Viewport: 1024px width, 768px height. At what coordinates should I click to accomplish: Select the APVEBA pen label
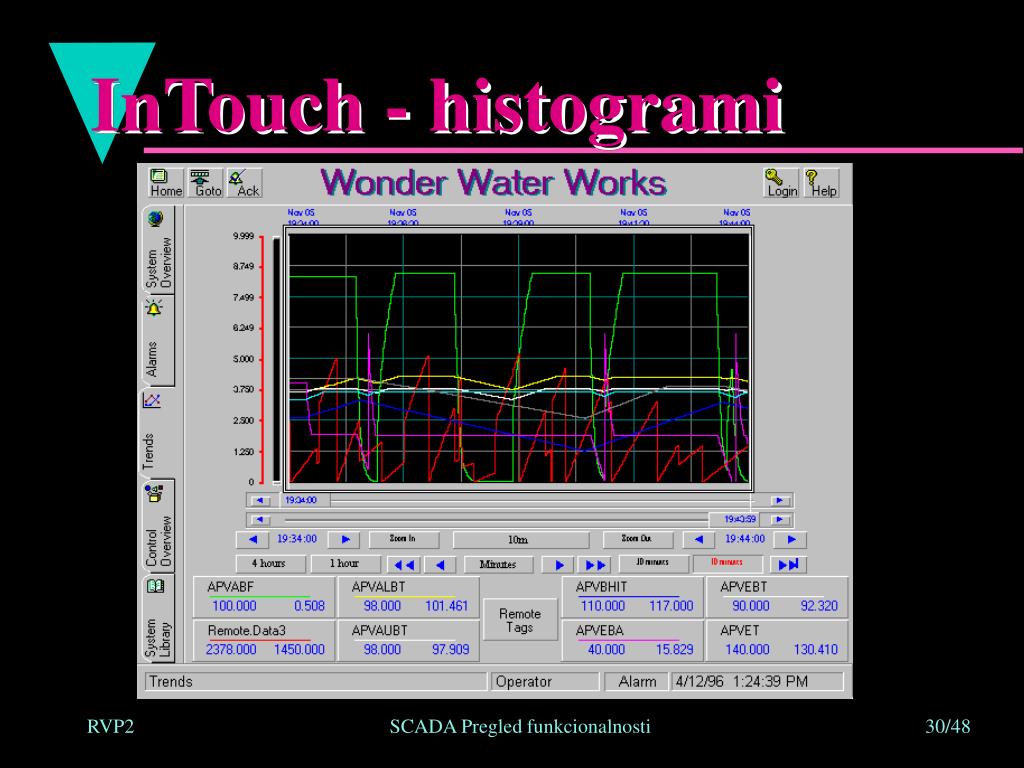[600, 631]
